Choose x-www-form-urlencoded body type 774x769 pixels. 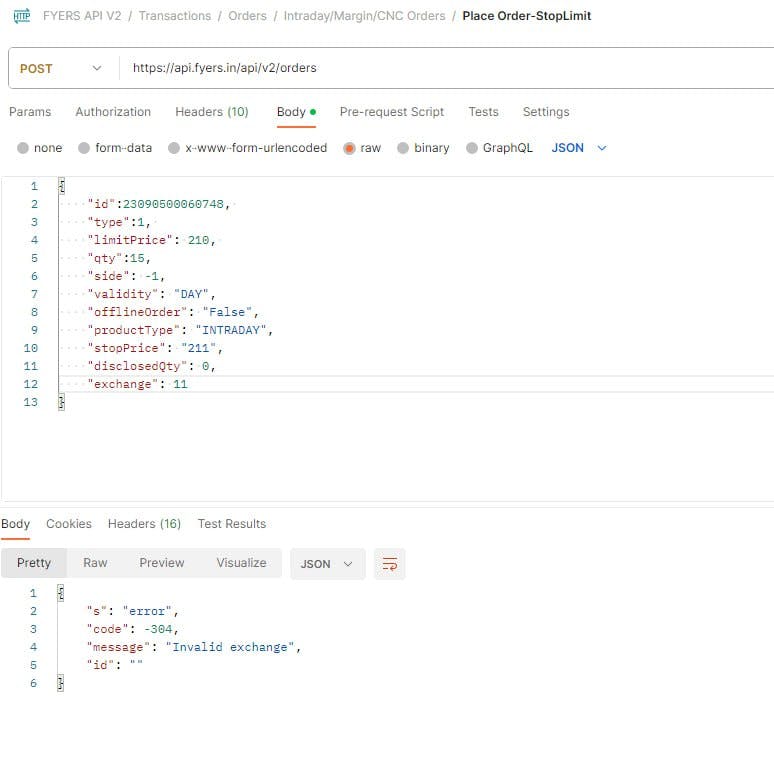174,148
